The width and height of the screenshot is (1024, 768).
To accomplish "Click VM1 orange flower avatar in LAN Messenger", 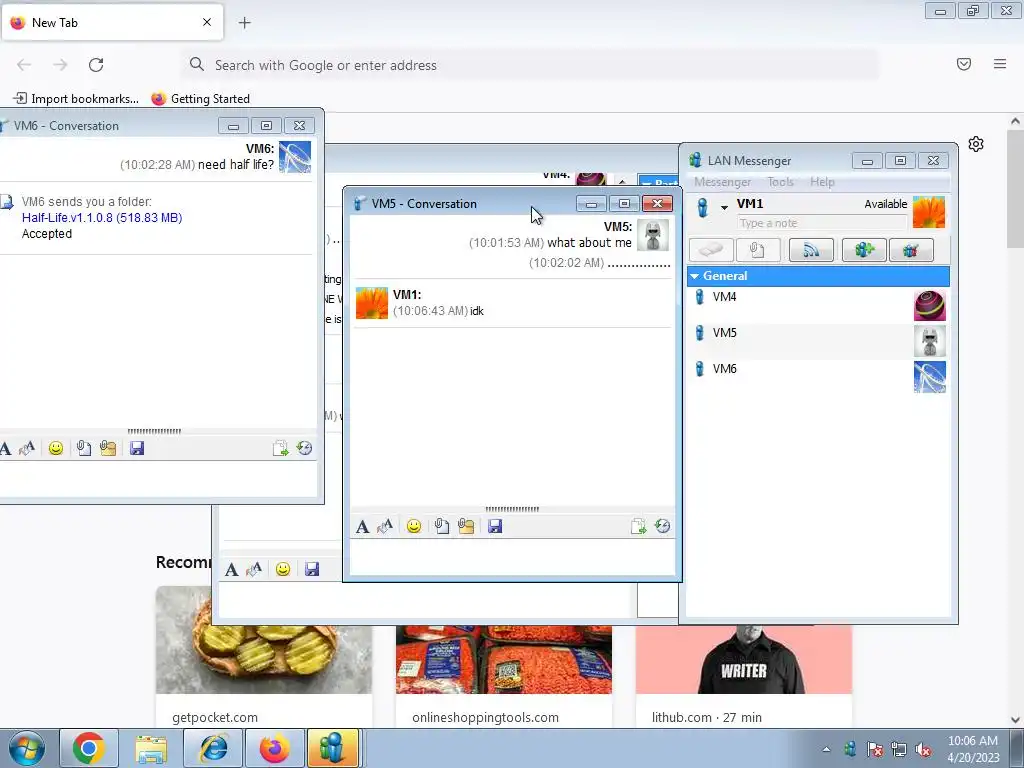I will [929, 212].
